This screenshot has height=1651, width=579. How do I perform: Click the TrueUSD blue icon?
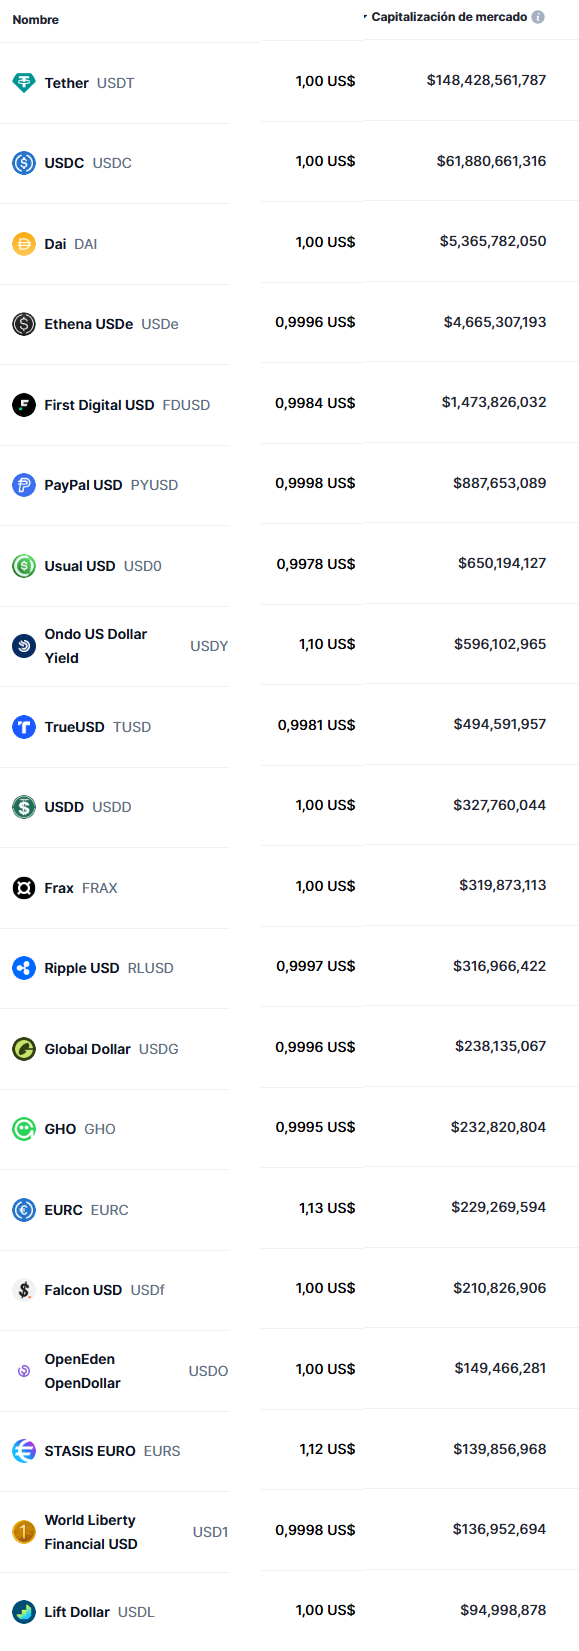point(24,727)
